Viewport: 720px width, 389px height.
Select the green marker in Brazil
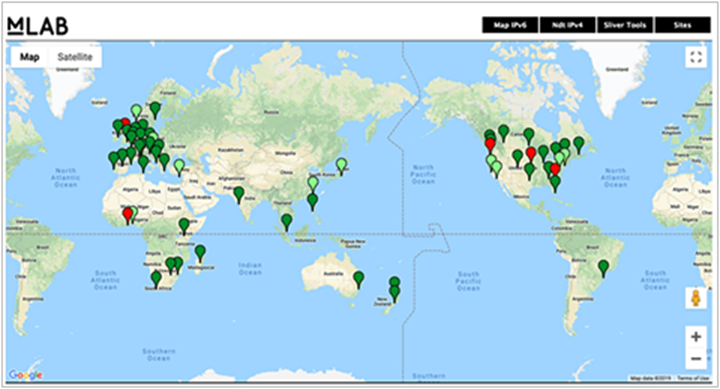pyautogui.click(x=603, y=268)
